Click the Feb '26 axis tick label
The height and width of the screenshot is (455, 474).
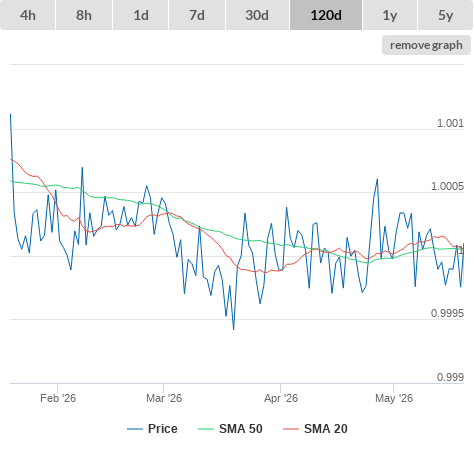(58, 398)
